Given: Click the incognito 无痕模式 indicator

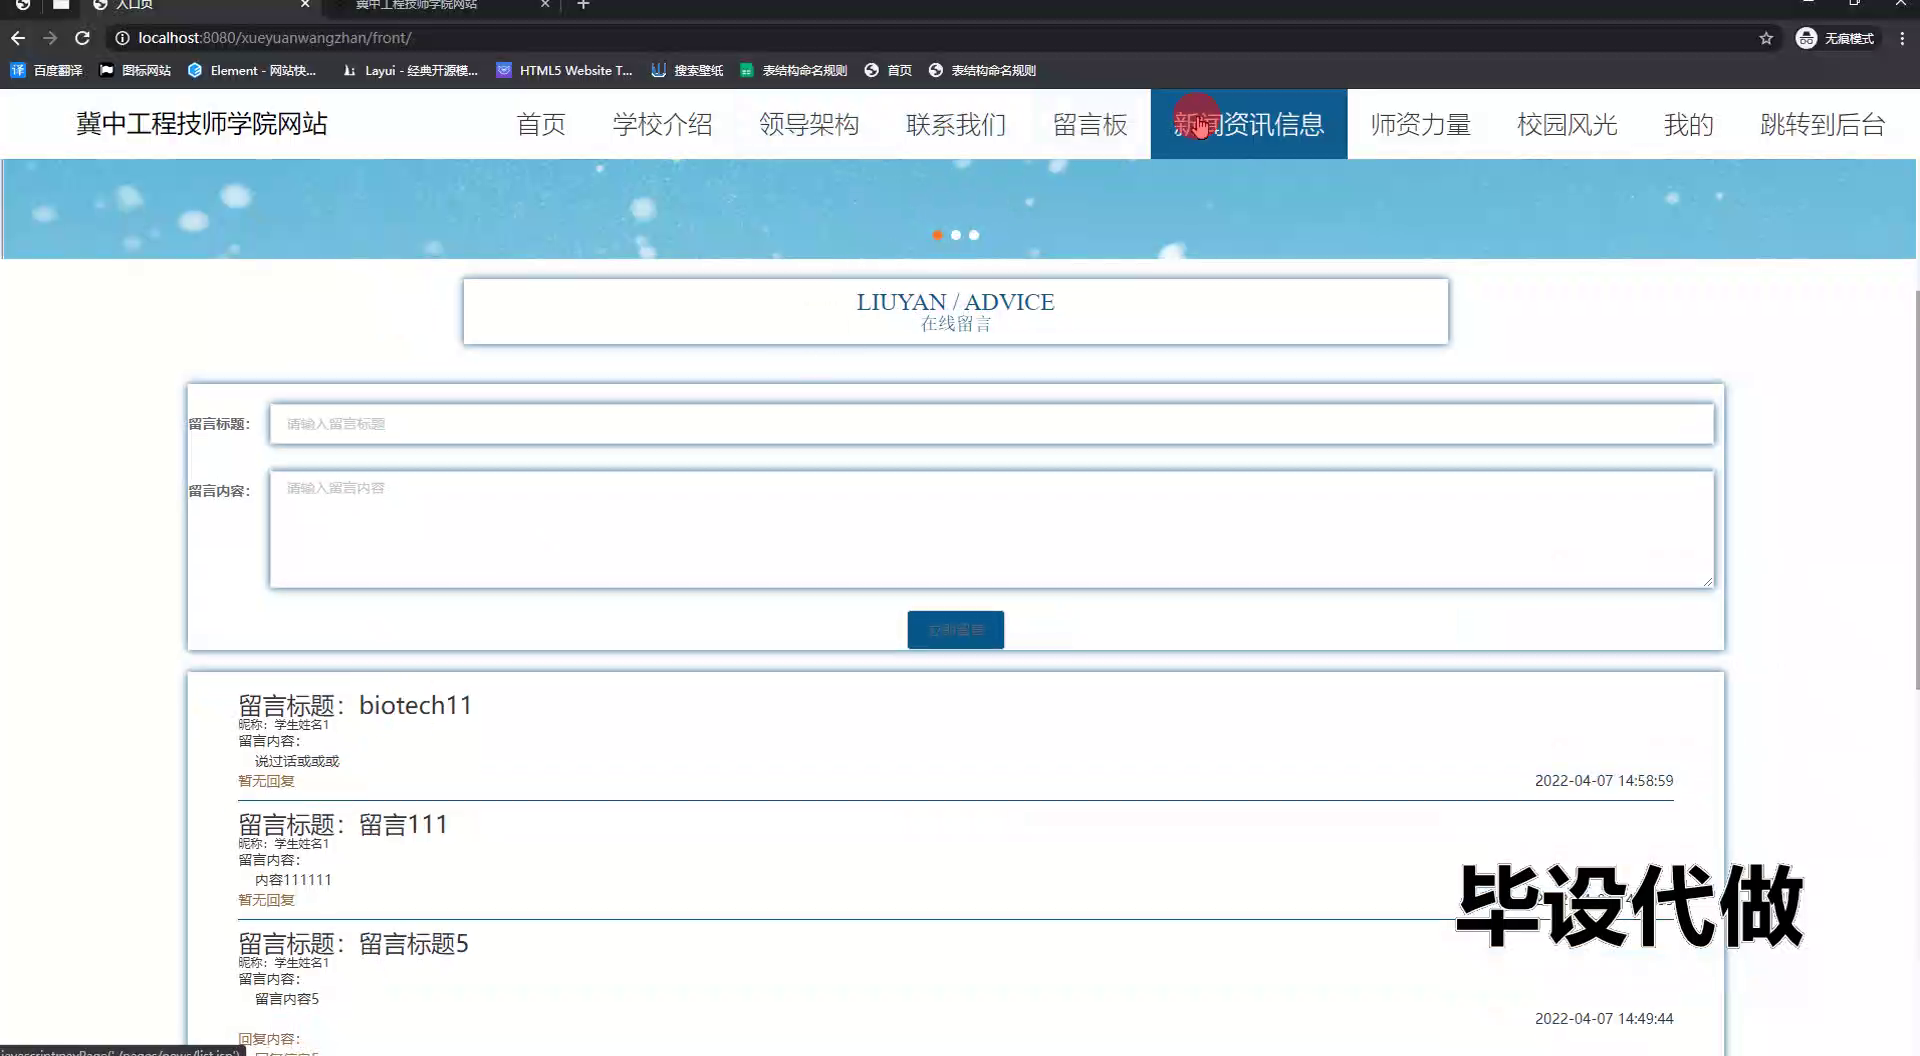Looking at the screenshot, I should click(1836, 38).
